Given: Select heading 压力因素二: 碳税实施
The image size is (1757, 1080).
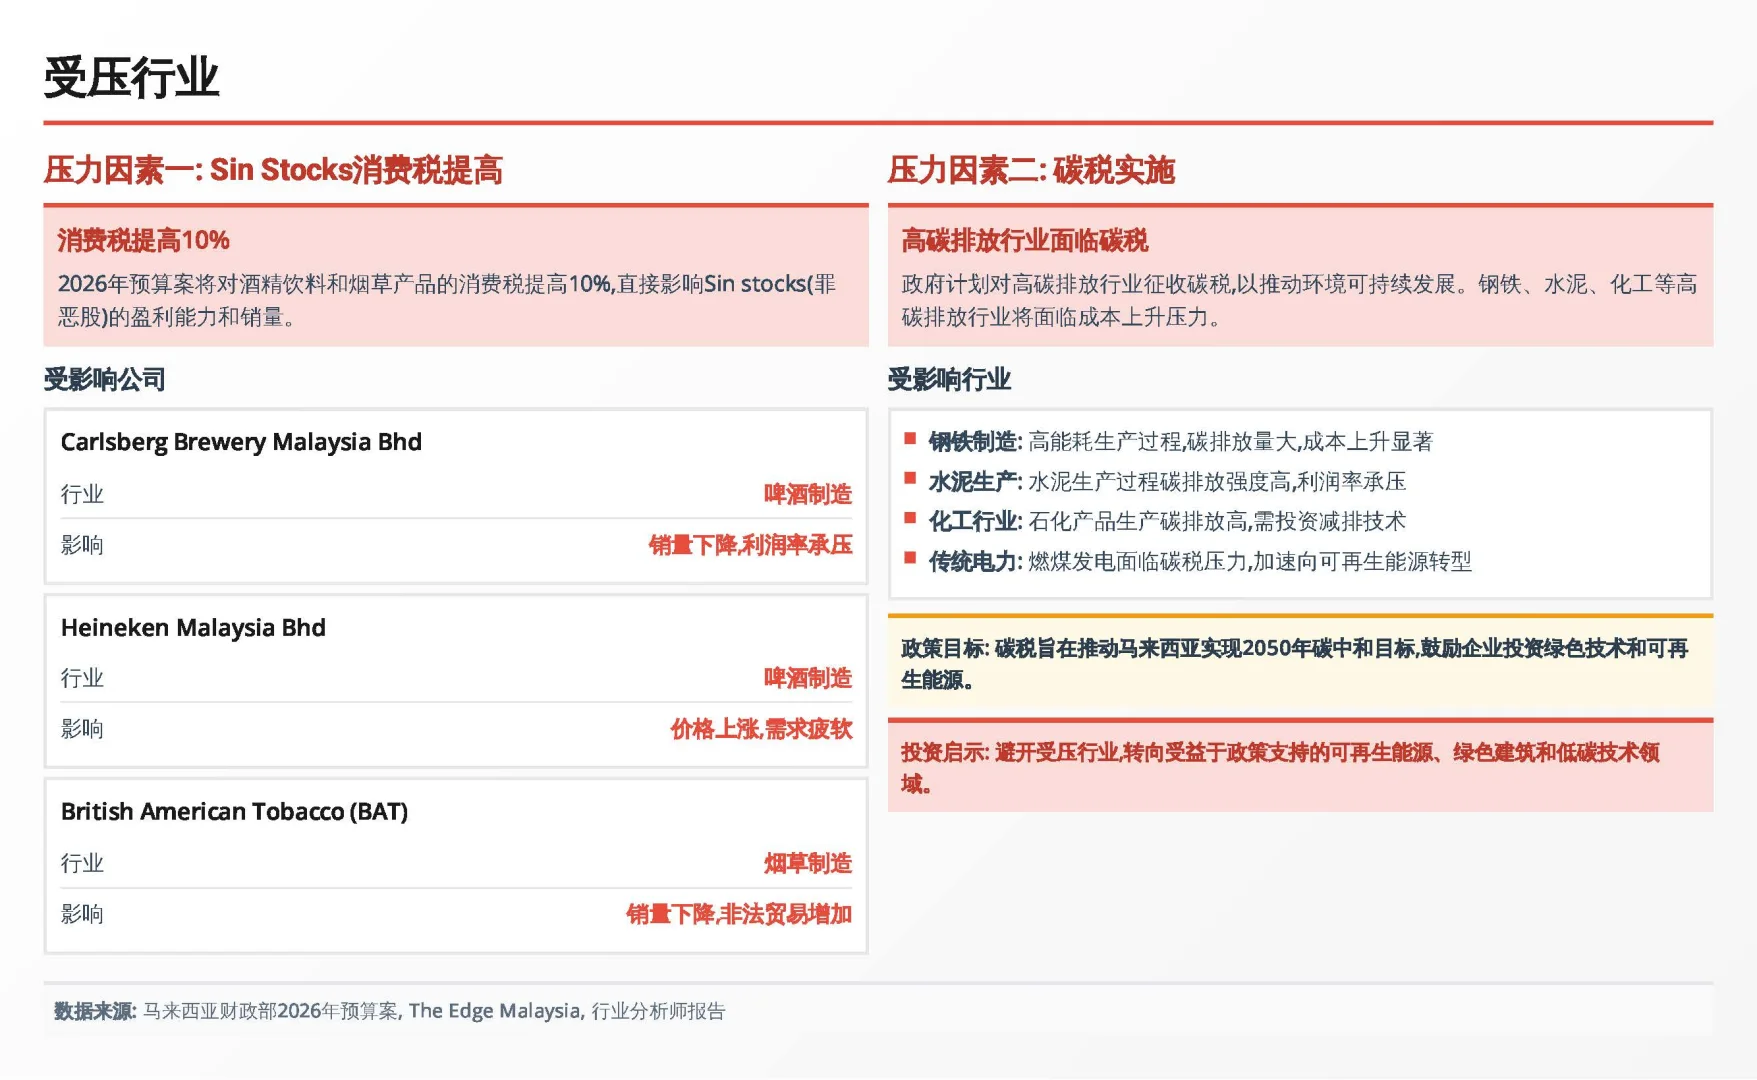Looking at the screenshot, I should (1031, 170).
